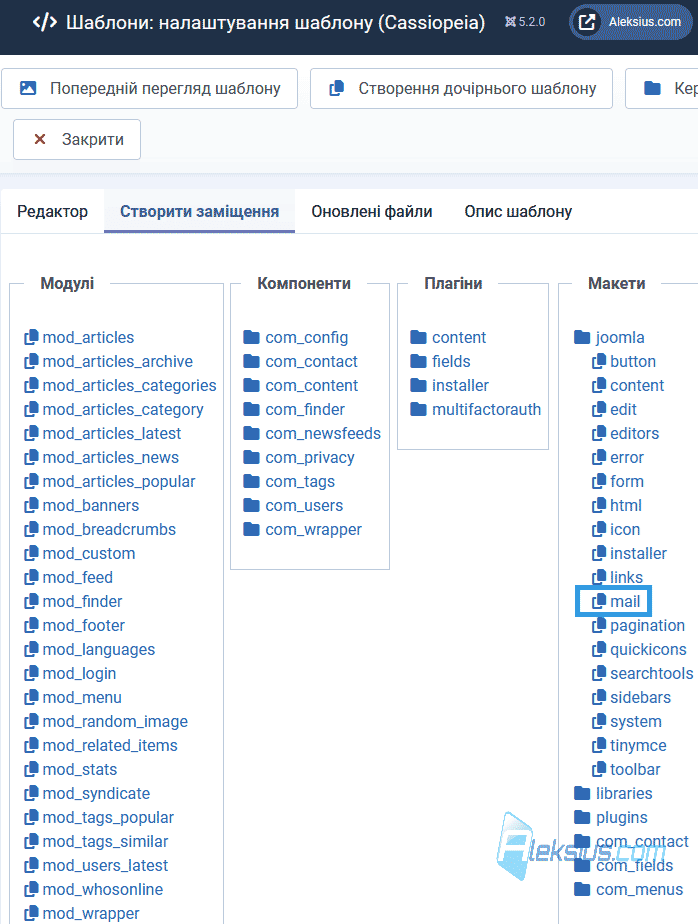This screenshot has height=924, width=698.
Task: Click the red X icon on Закрити
Action: pos(39,139)
